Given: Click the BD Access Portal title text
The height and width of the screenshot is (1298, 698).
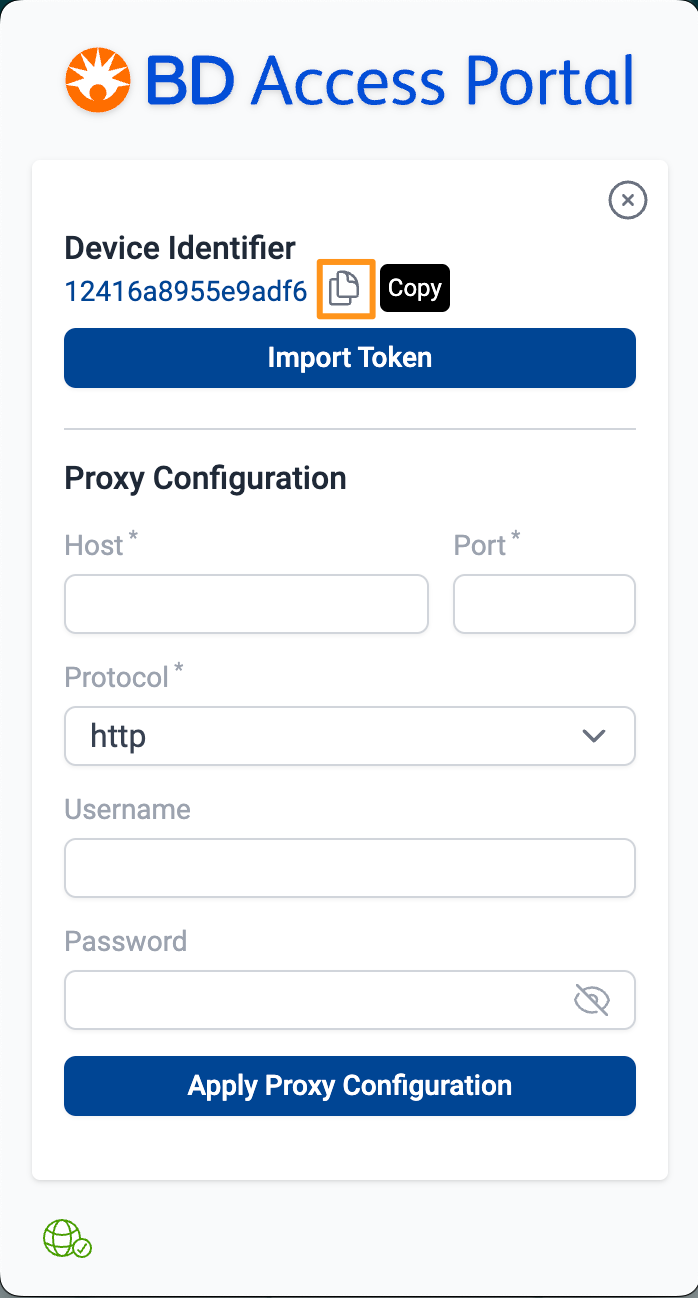Looking at the screenshot, I should tap(390, 80).
